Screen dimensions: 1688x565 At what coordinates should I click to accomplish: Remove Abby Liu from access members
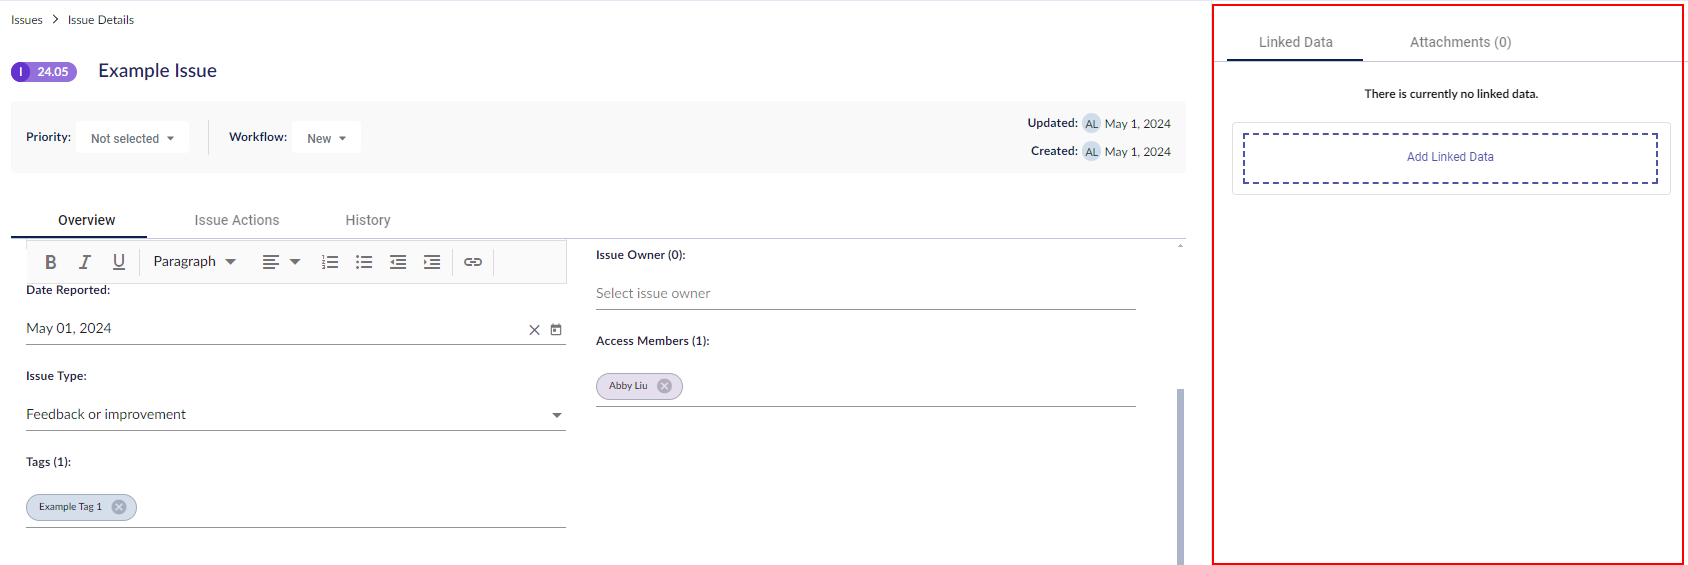click(x=664, y=386)
